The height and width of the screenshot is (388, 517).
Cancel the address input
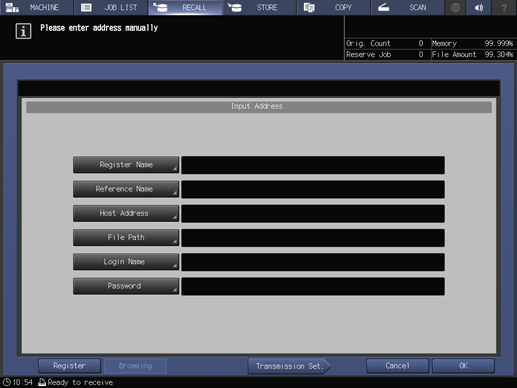click(x=397, y=366)
